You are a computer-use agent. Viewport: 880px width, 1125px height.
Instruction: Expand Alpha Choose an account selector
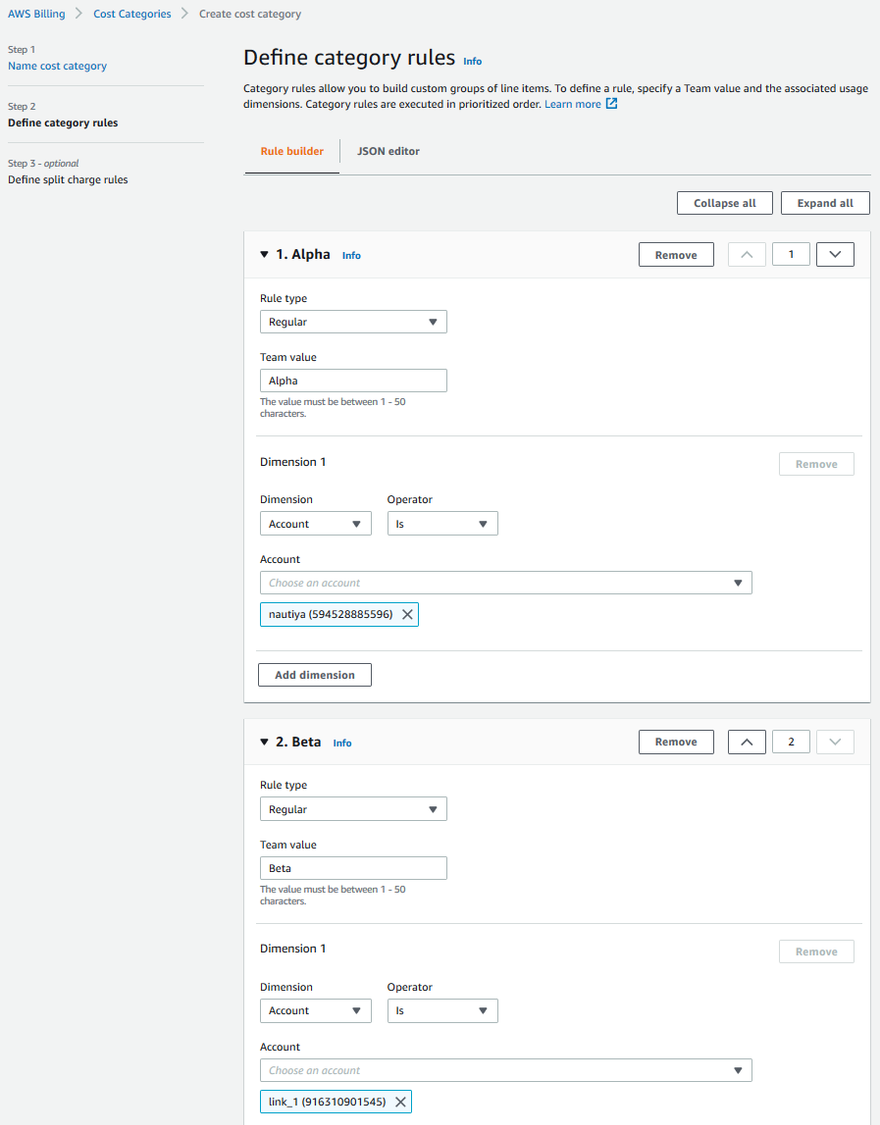point(505,583)
